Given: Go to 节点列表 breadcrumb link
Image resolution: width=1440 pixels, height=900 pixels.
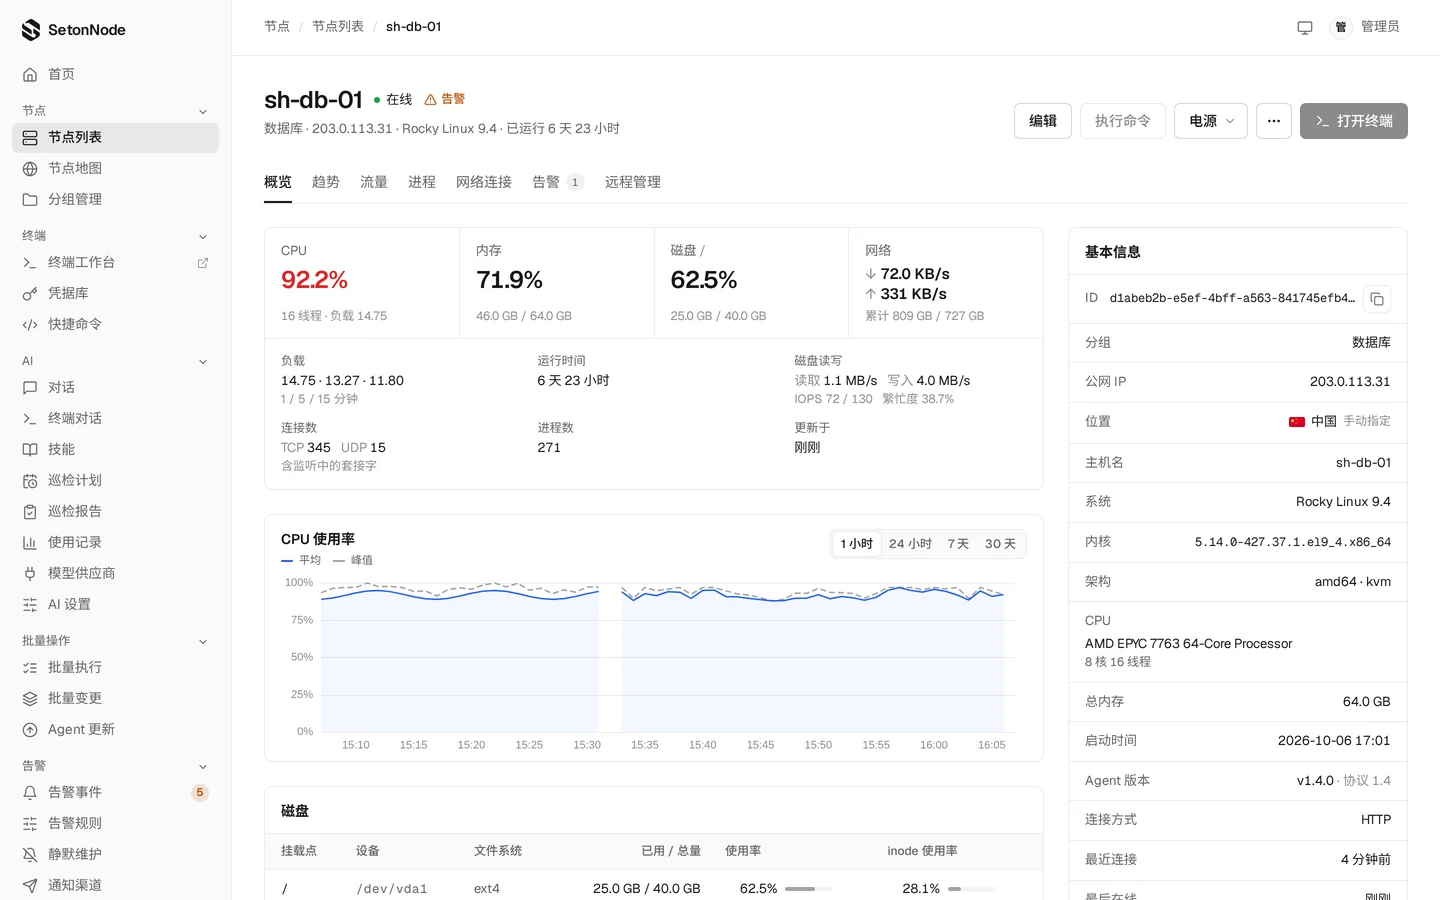Looking at the screenshot, I should pos(338,27).
